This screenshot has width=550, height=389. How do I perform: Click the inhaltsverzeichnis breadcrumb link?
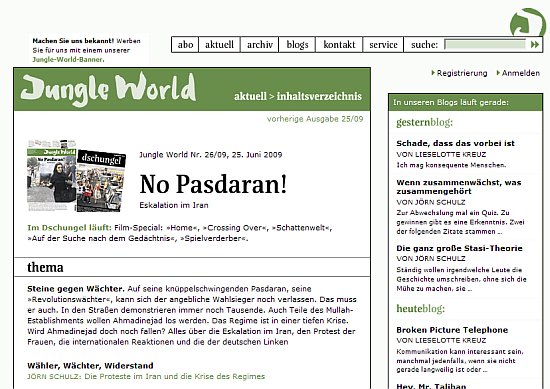click(319, 96)
